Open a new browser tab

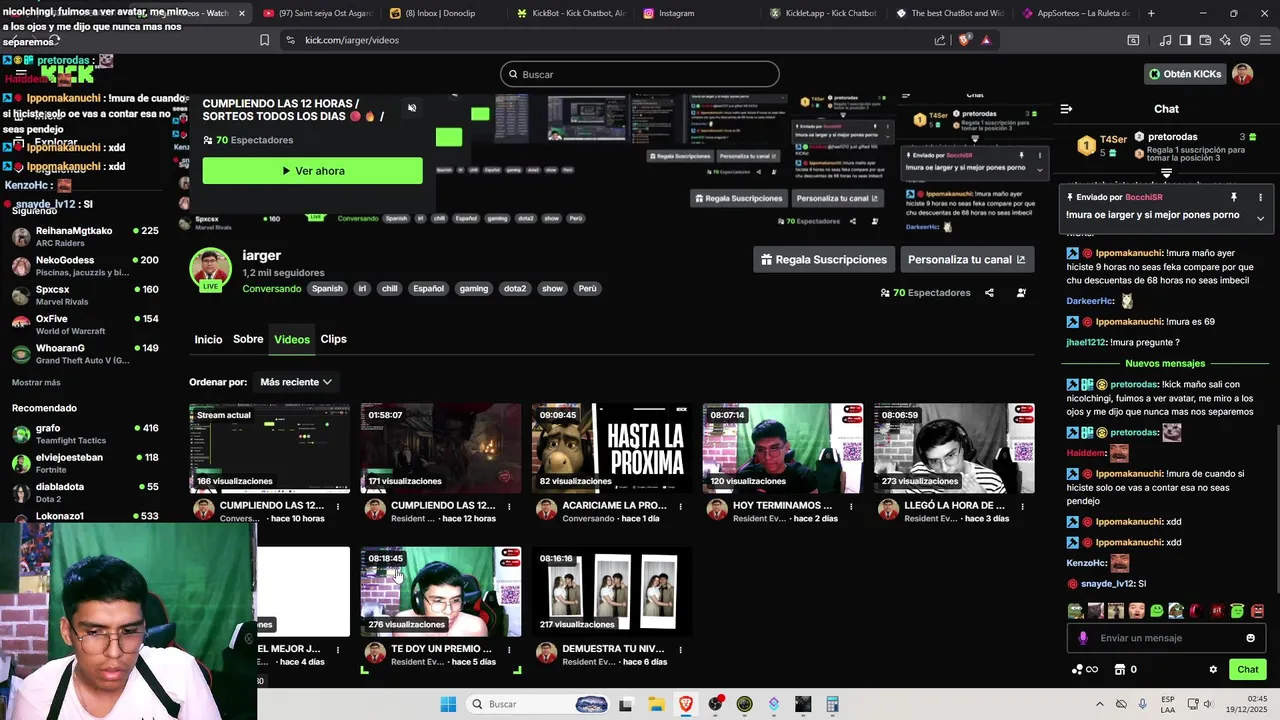pos(1151,13)
